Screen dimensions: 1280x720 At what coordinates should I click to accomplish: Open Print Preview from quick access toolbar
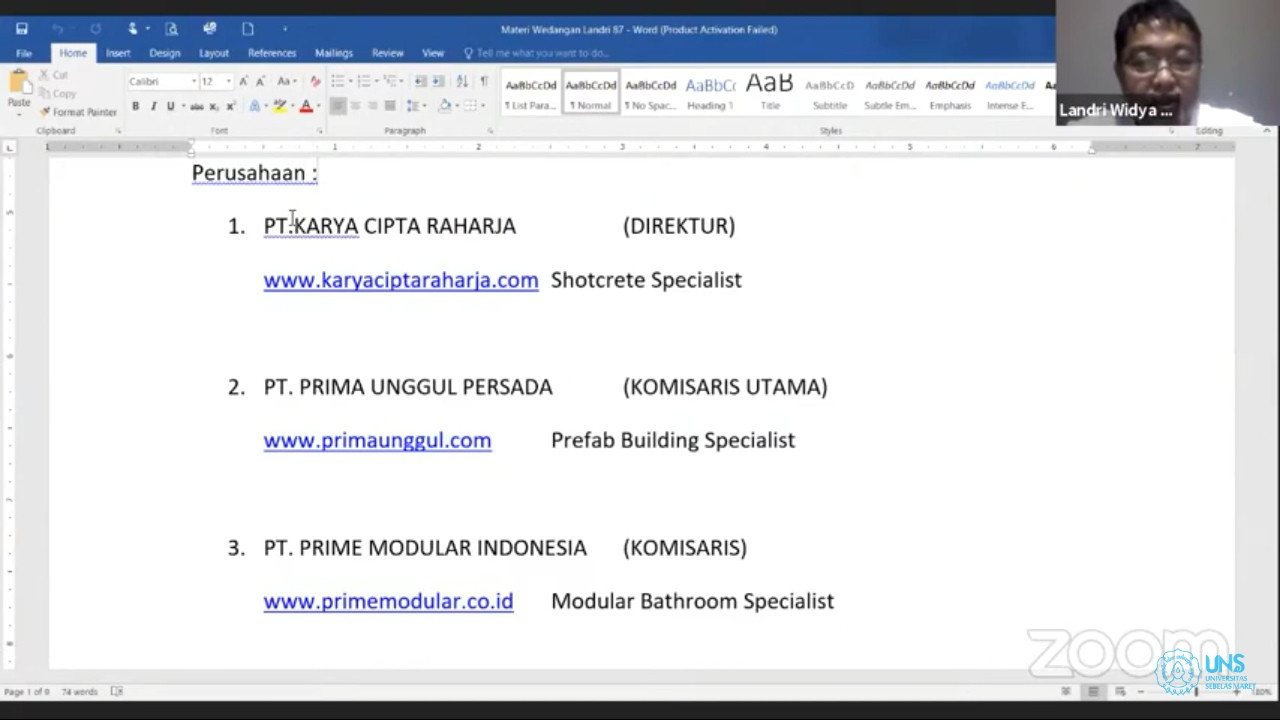point(171,29)
